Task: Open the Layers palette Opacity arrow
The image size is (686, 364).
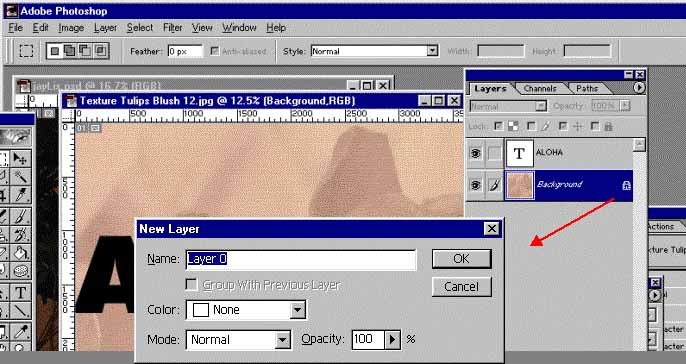Action: point(625,106)
